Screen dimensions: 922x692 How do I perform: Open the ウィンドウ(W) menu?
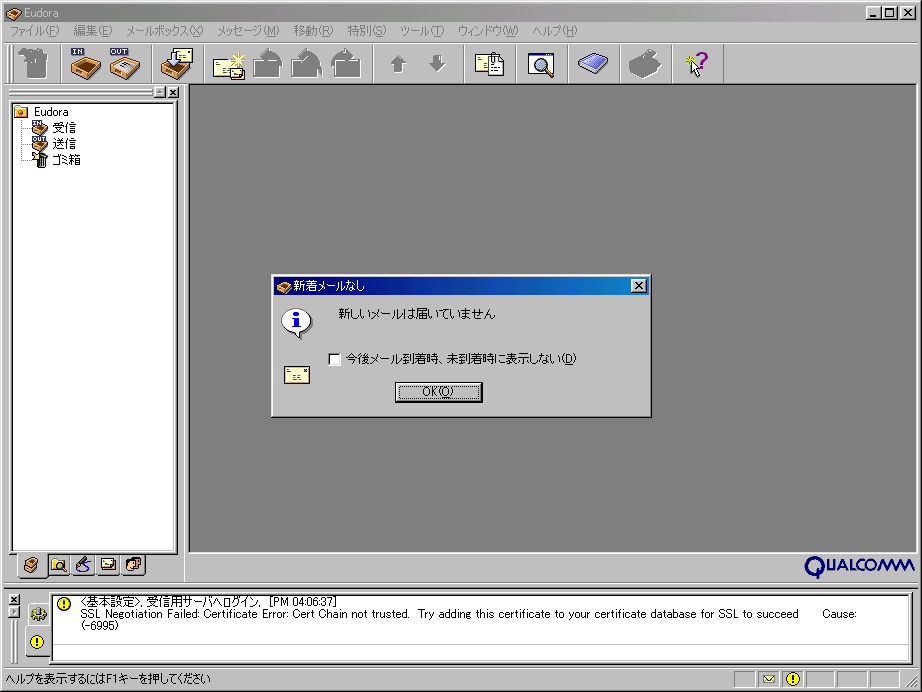tap(487, 31)
